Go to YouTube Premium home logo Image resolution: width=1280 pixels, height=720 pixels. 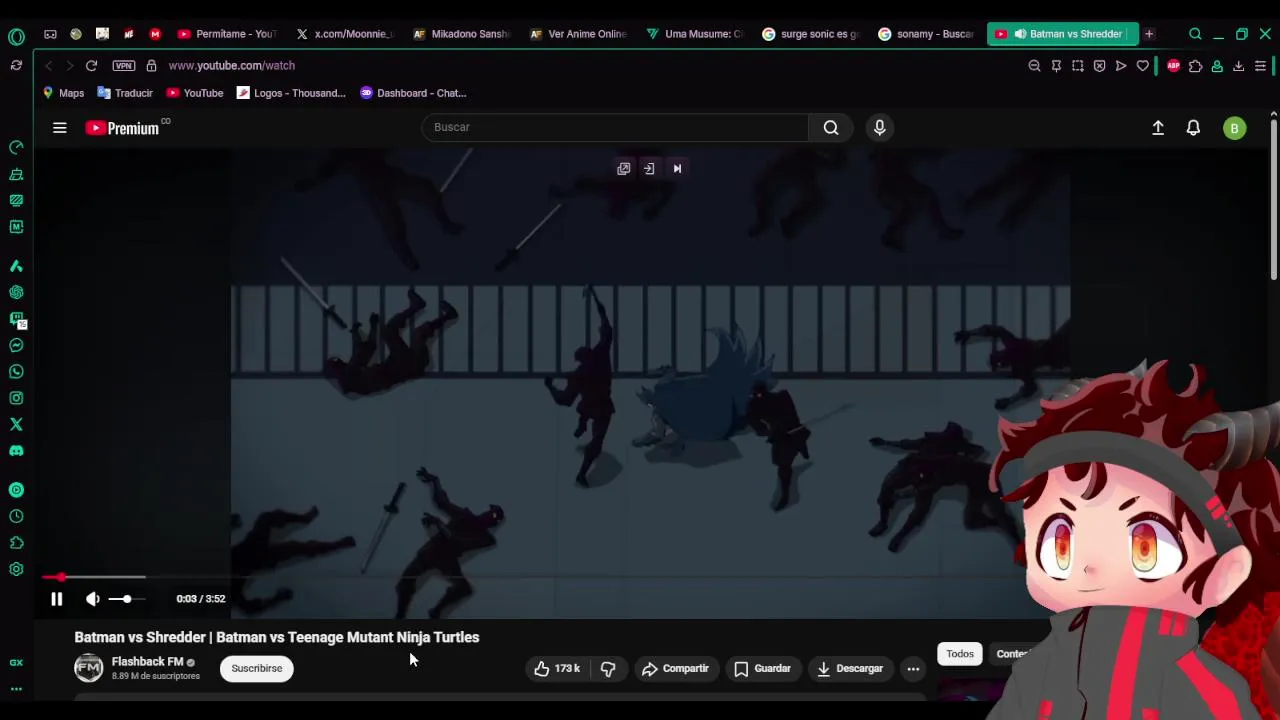tap(123, 128)
